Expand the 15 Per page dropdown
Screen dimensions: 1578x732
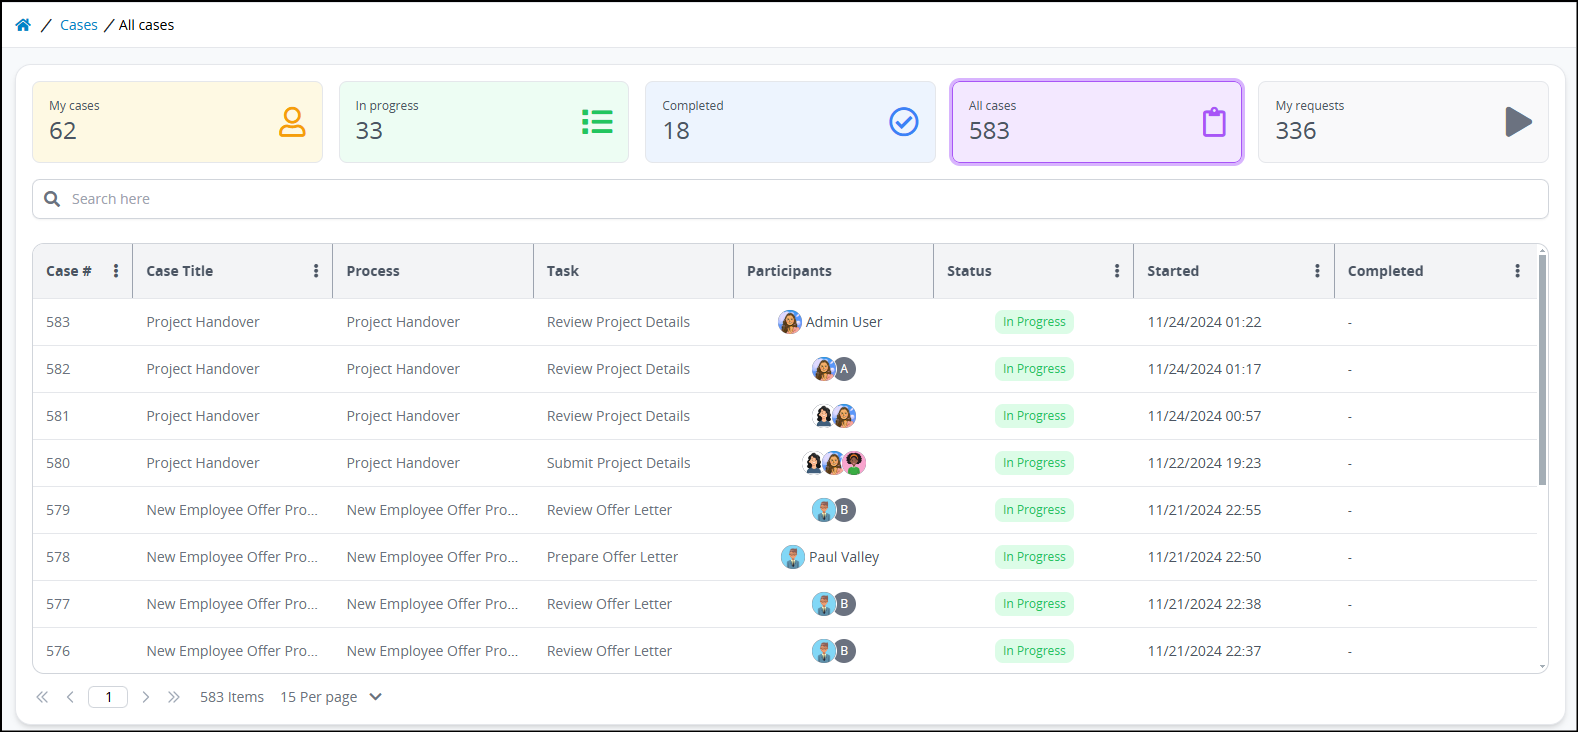331,697
